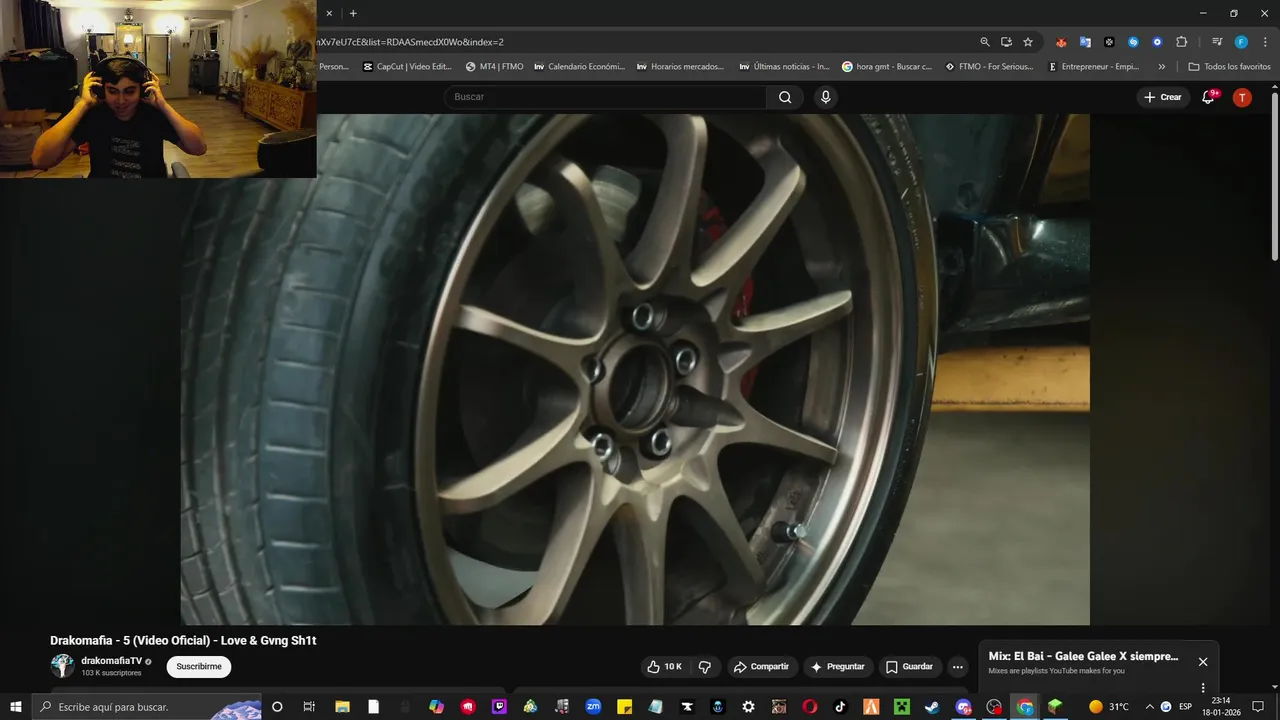This screenshot has height=720, width=1280.
Task: Open FTMO - For Serious bookmark
Action: click(989, 67)
